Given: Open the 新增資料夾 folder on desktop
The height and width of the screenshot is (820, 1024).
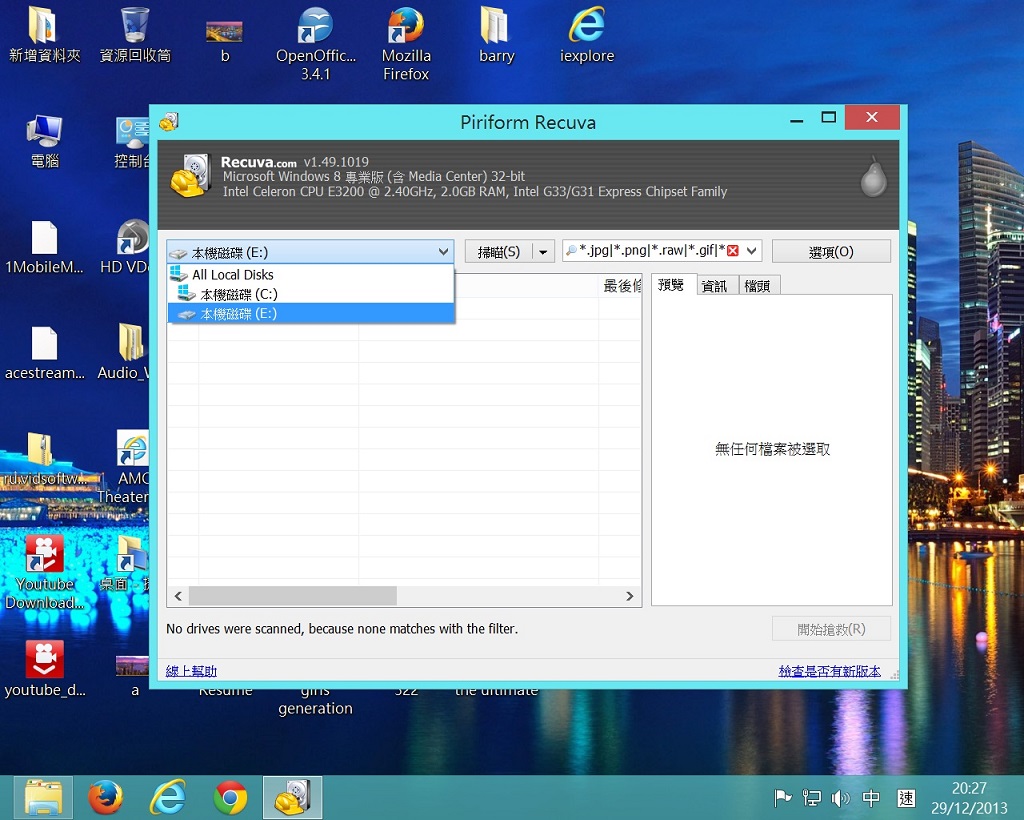Looking at the screenshot, I should (44, 35).
